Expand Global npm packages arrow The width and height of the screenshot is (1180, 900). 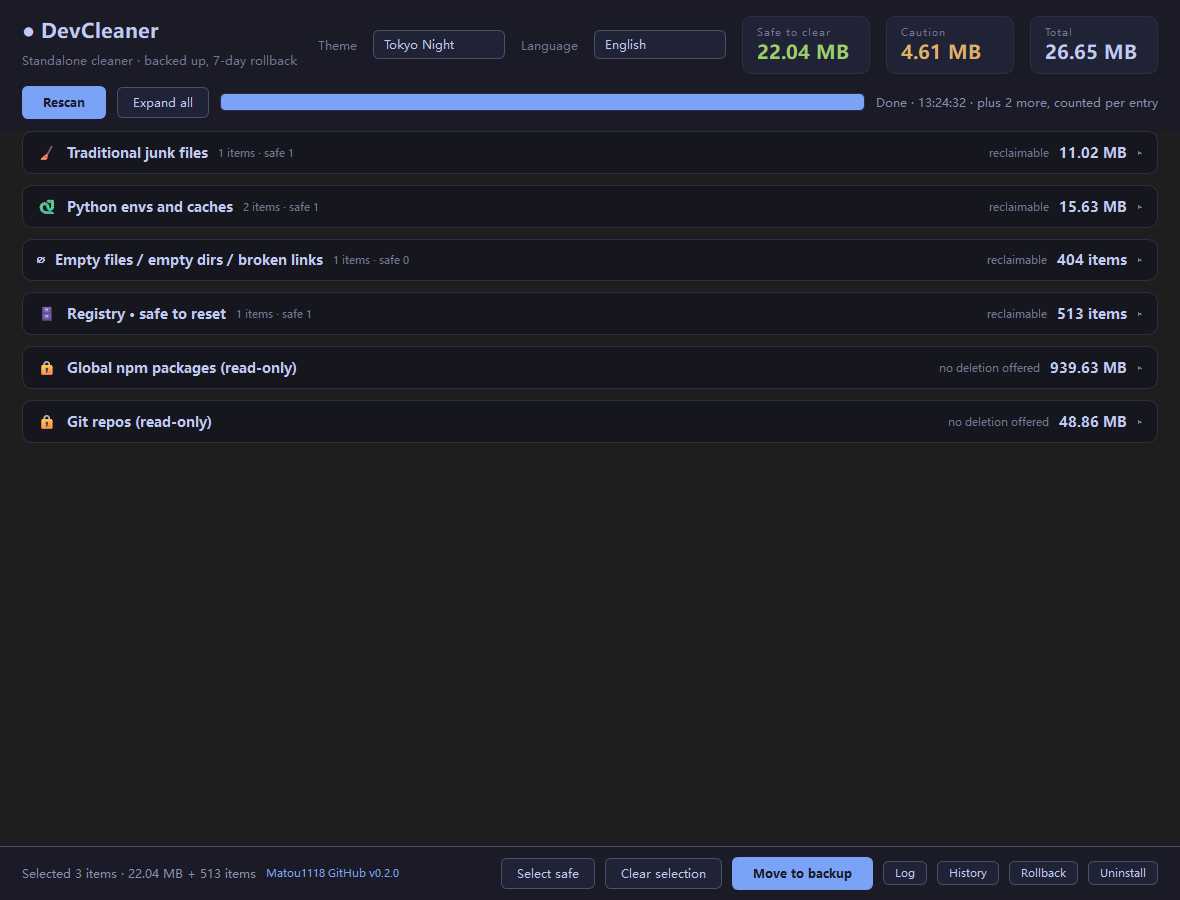(x=1140, y=368)
